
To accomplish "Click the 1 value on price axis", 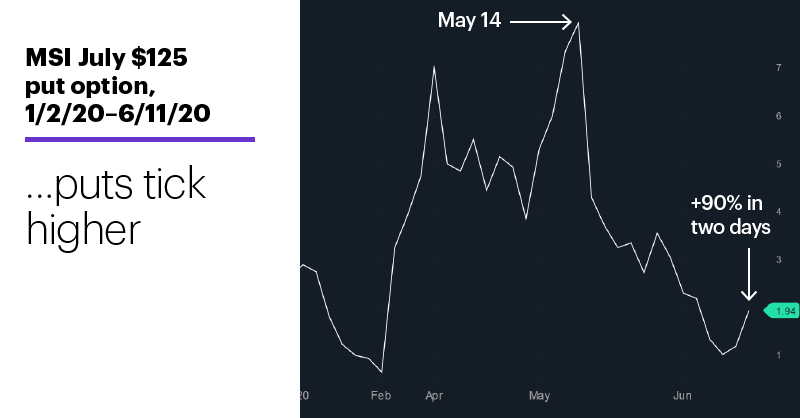I will coord(779,355).
